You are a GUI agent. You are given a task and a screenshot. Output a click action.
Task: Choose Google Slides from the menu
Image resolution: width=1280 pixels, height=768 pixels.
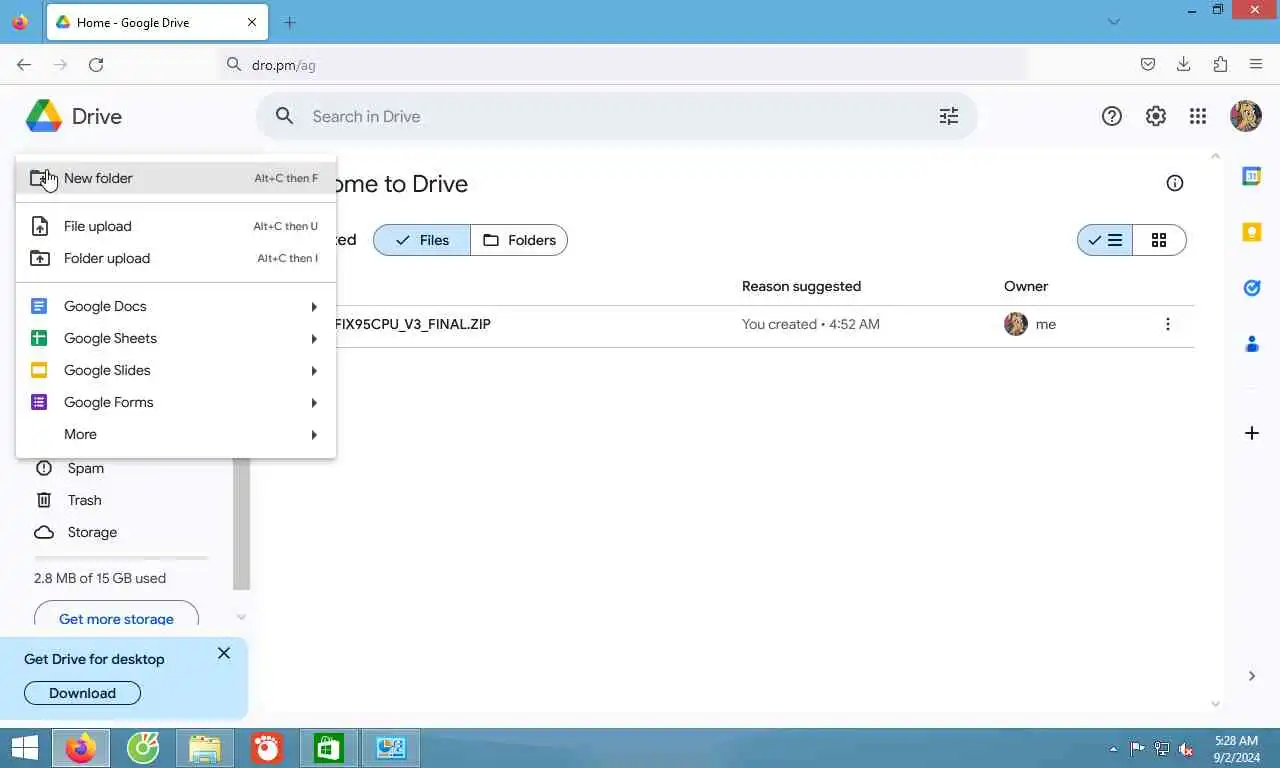click(x=176, y=370)
